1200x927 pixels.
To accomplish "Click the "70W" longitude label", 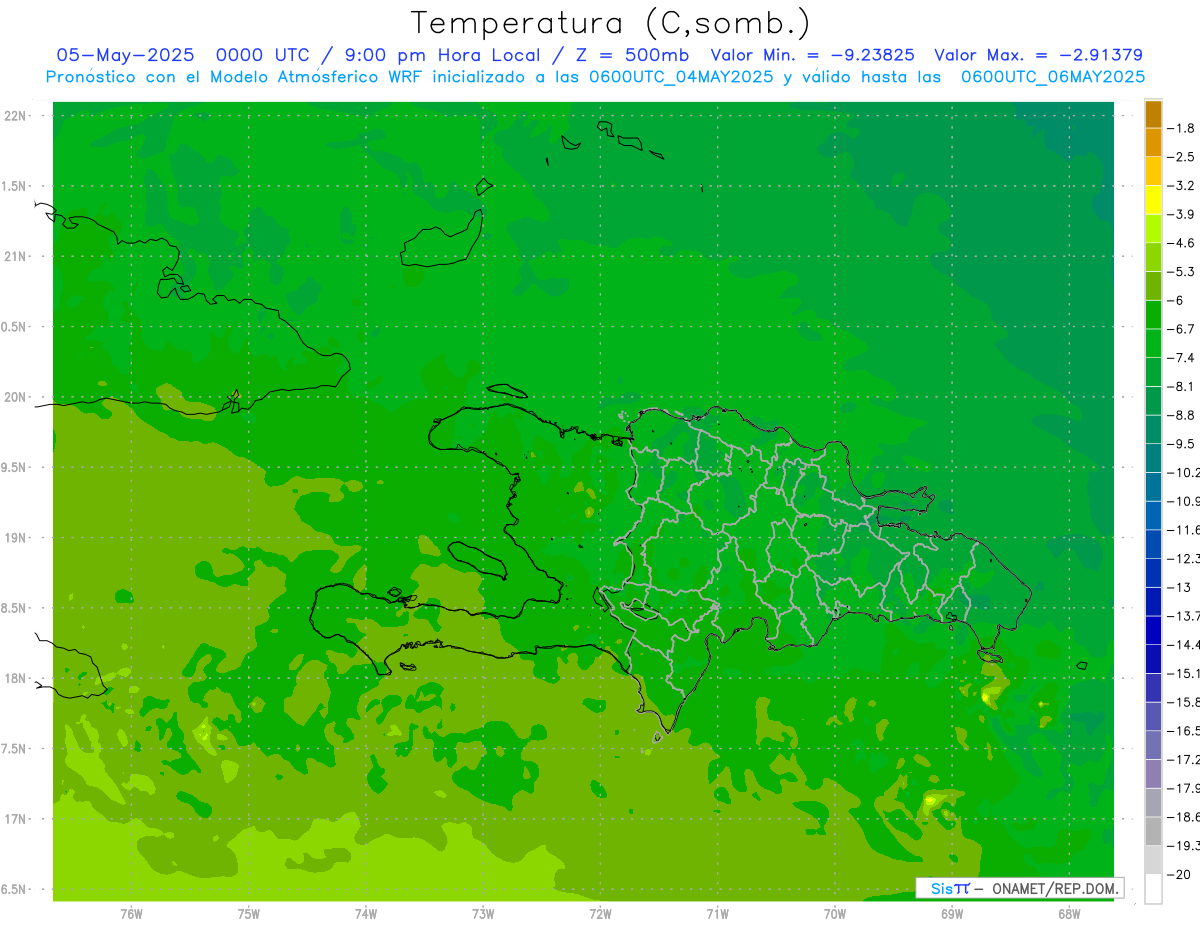I will (x=835, y=914).
